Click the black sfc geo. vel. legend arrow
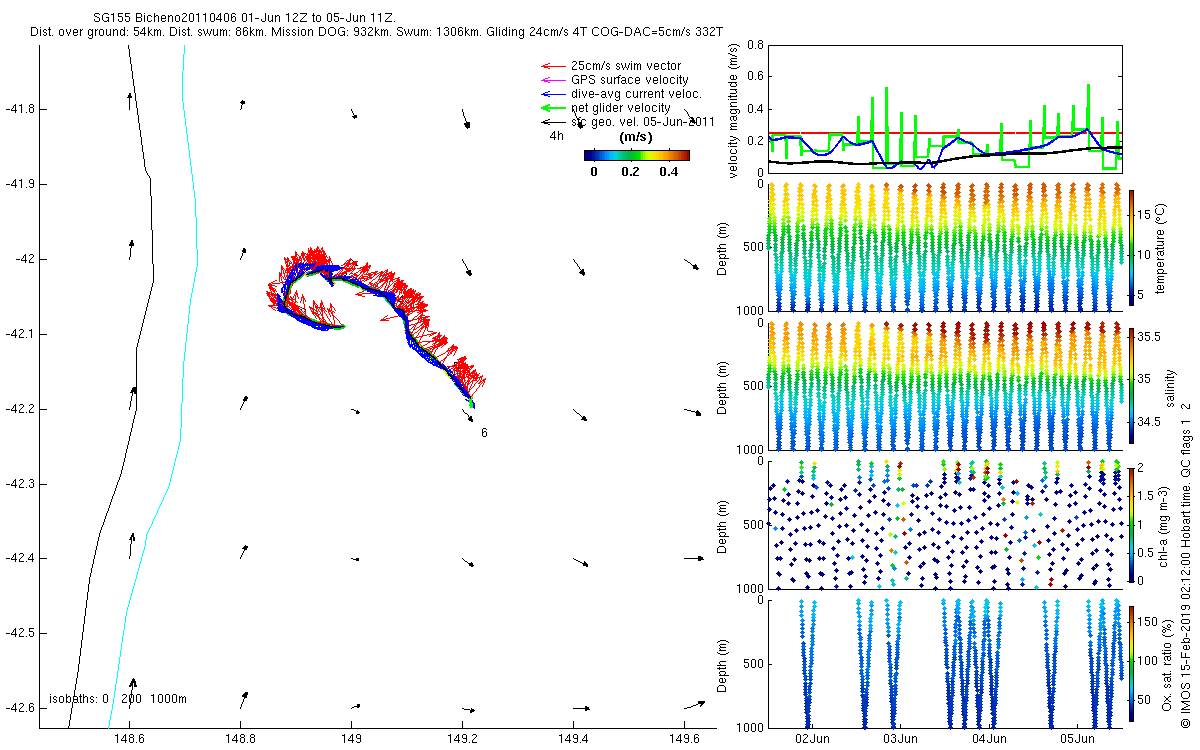Viewport: 1200px width, 750px height. [x=553, y=122]
